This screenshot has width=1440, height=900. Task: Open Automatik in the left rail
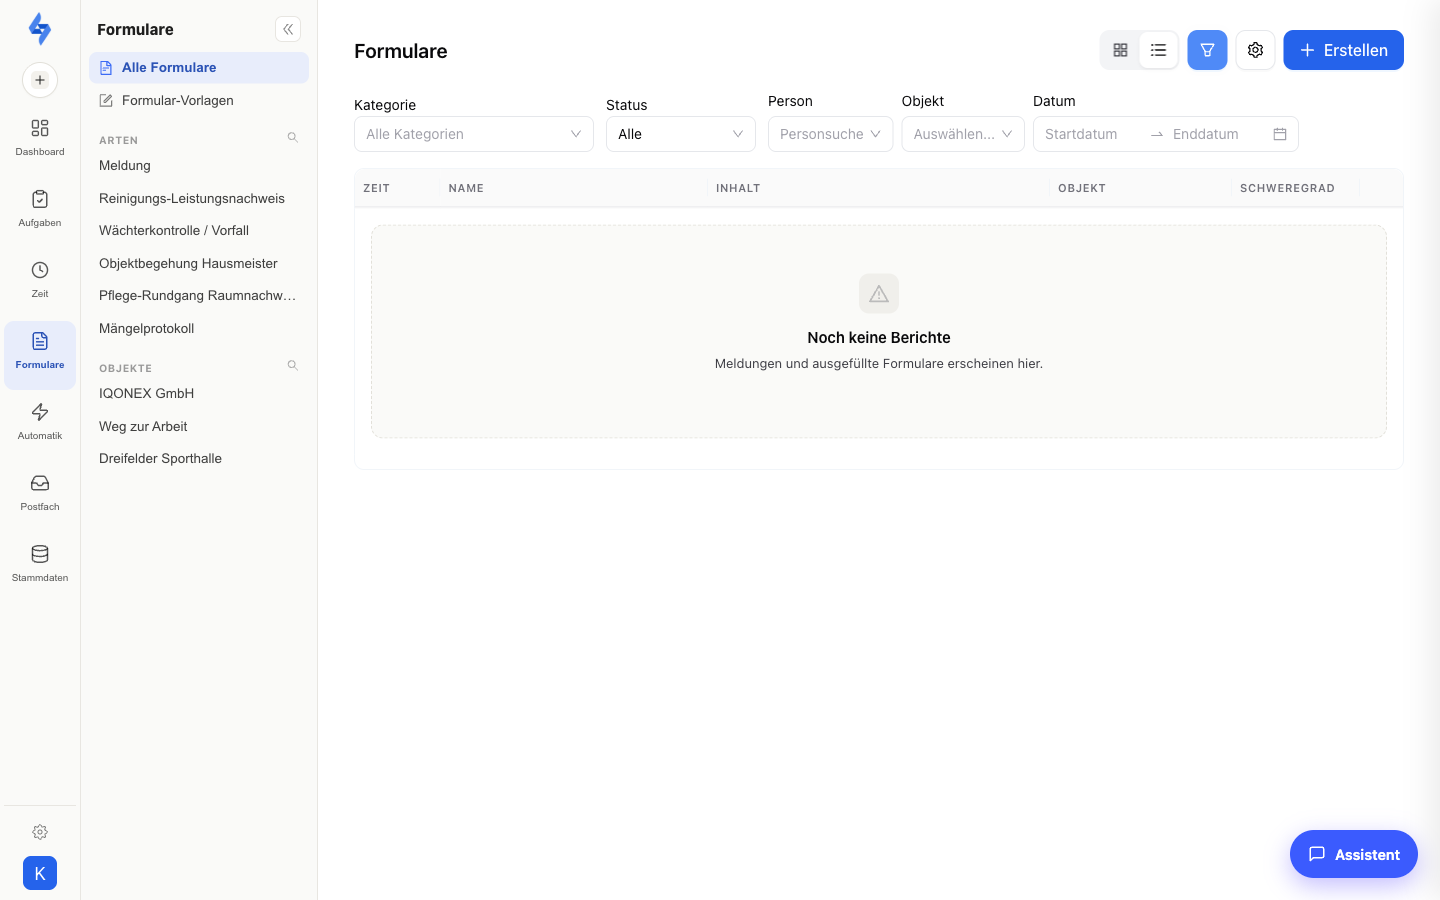click(40, 422)
